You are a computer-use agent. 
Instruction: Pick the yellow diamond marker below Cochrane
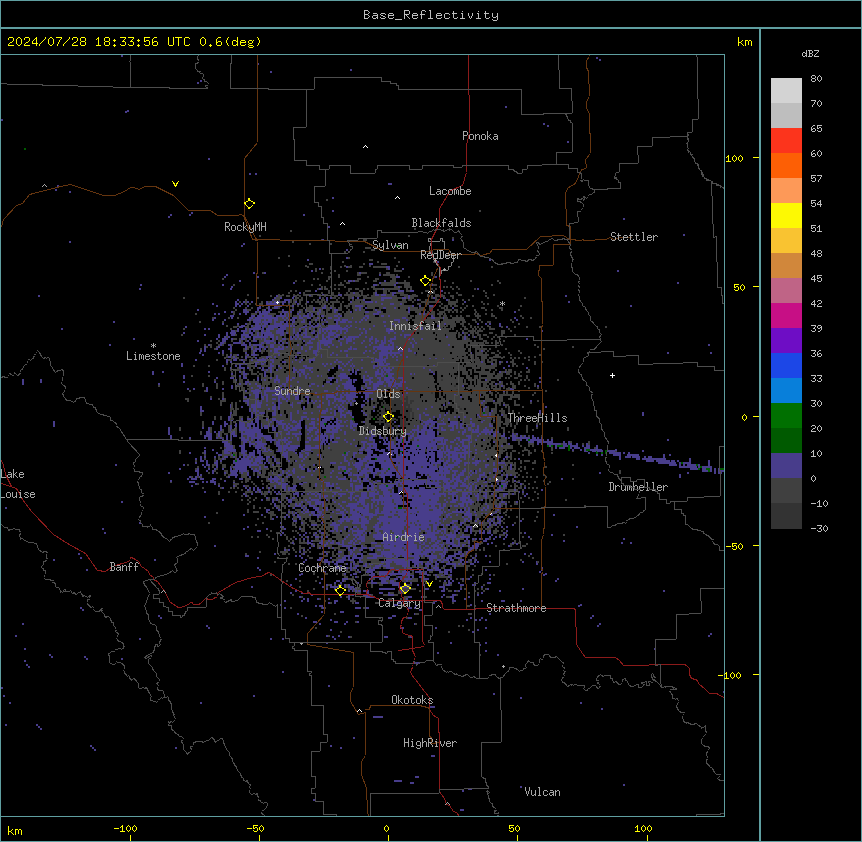coord(340,591)
